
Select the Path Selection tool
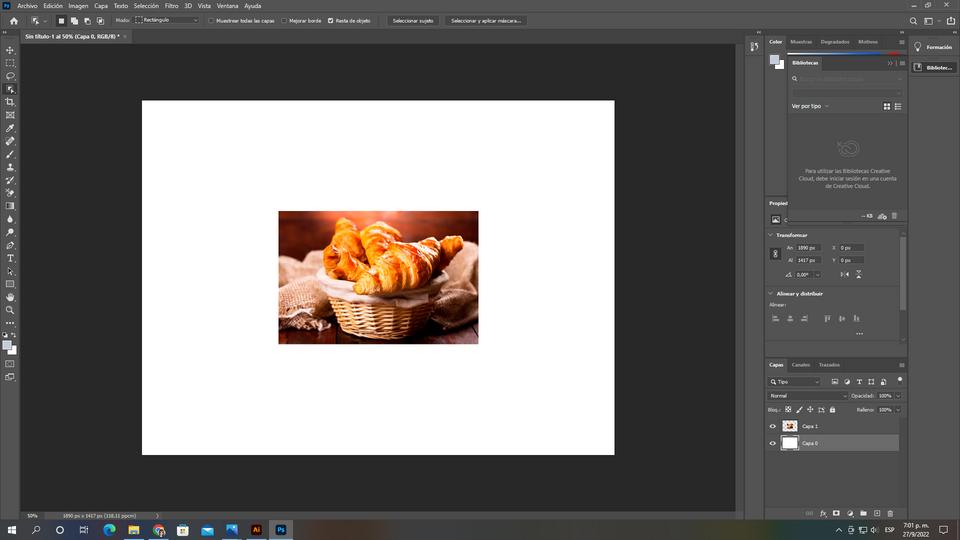[10, 271]
